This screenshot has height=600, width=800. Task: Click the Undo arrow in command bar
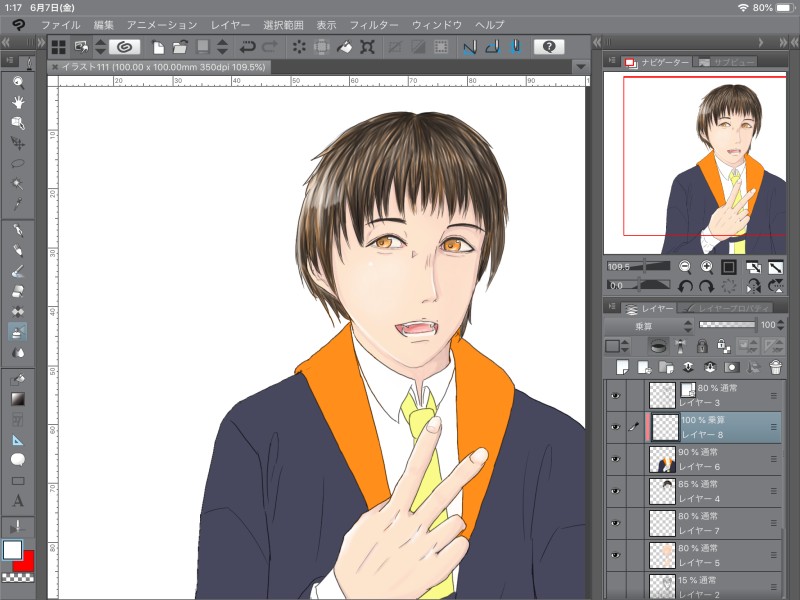point(247,47)
